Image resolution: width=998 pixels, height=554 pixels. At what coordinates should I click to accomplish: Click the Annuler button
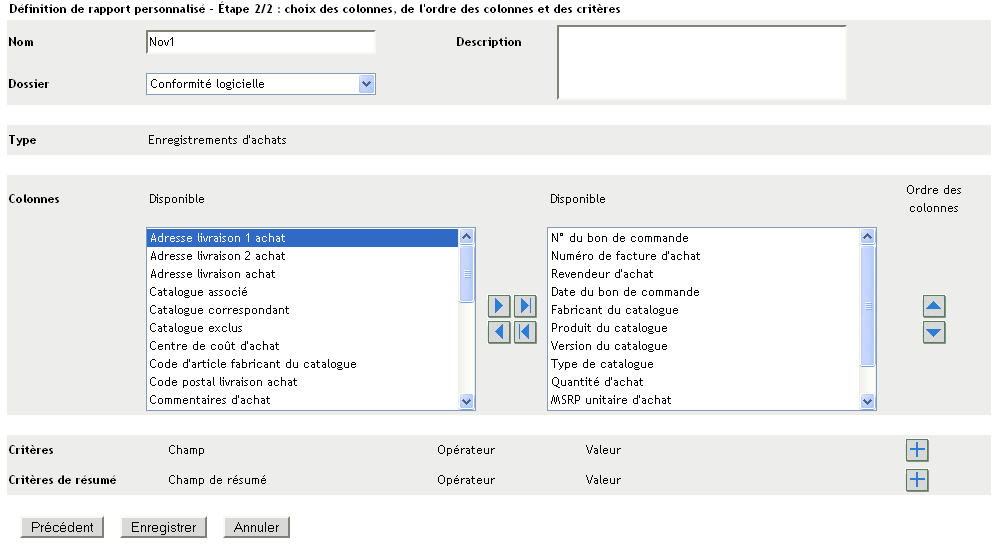[257, 527]
